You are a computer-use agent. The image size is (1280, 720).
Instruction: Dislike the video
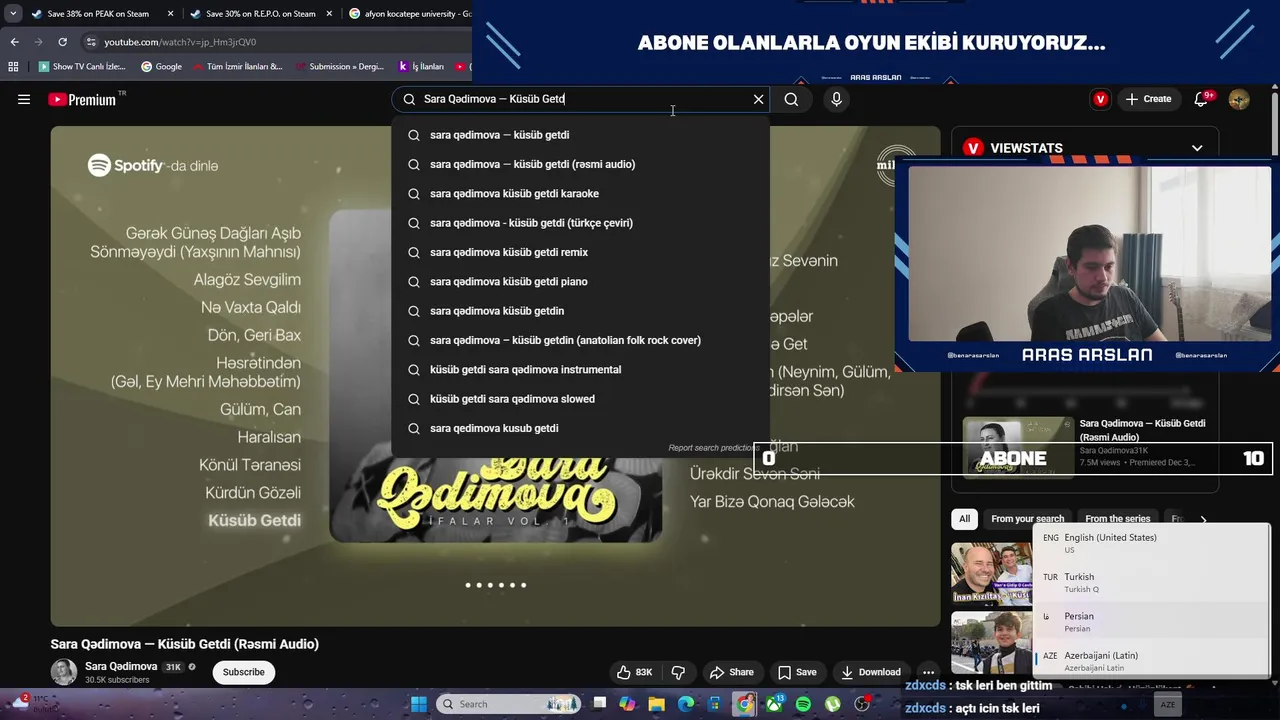click(678, 672)
